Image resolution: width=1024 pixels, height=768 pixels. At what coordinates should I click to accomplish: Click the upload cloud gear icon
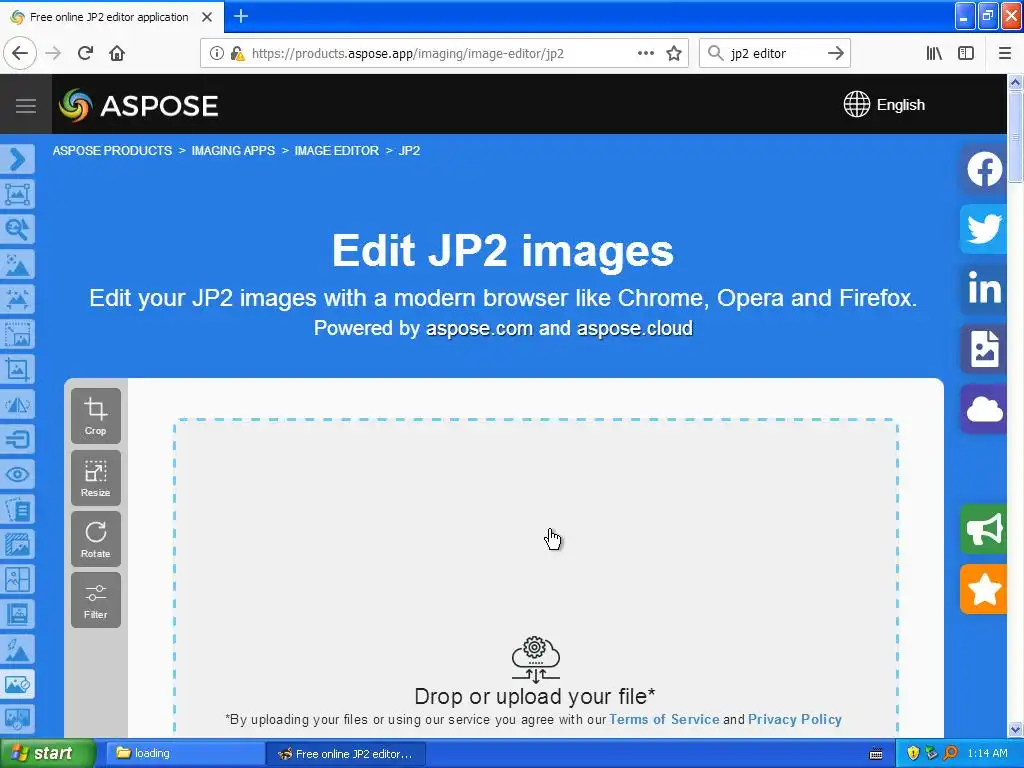[x=536, y=660]
